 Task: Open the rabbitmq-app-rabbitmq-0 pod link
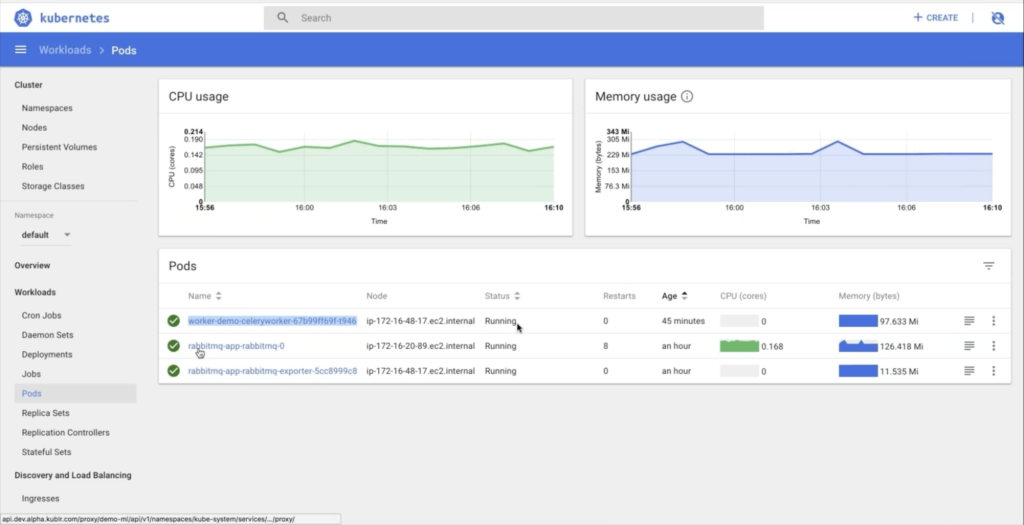tap(236, 345)
